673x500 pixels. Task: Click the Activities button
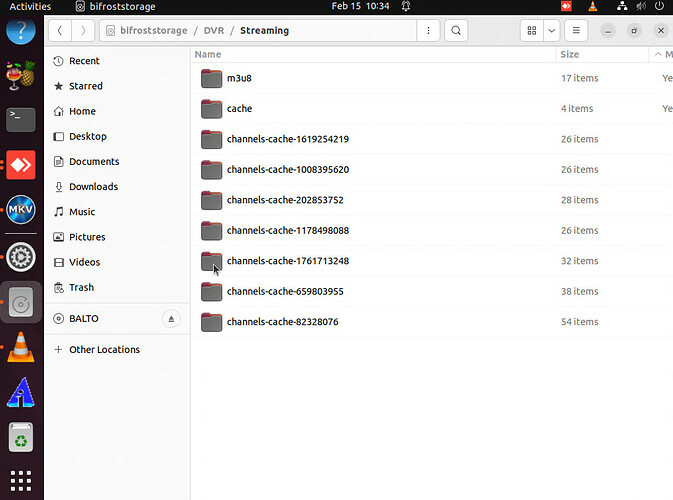tap(30, 6)
